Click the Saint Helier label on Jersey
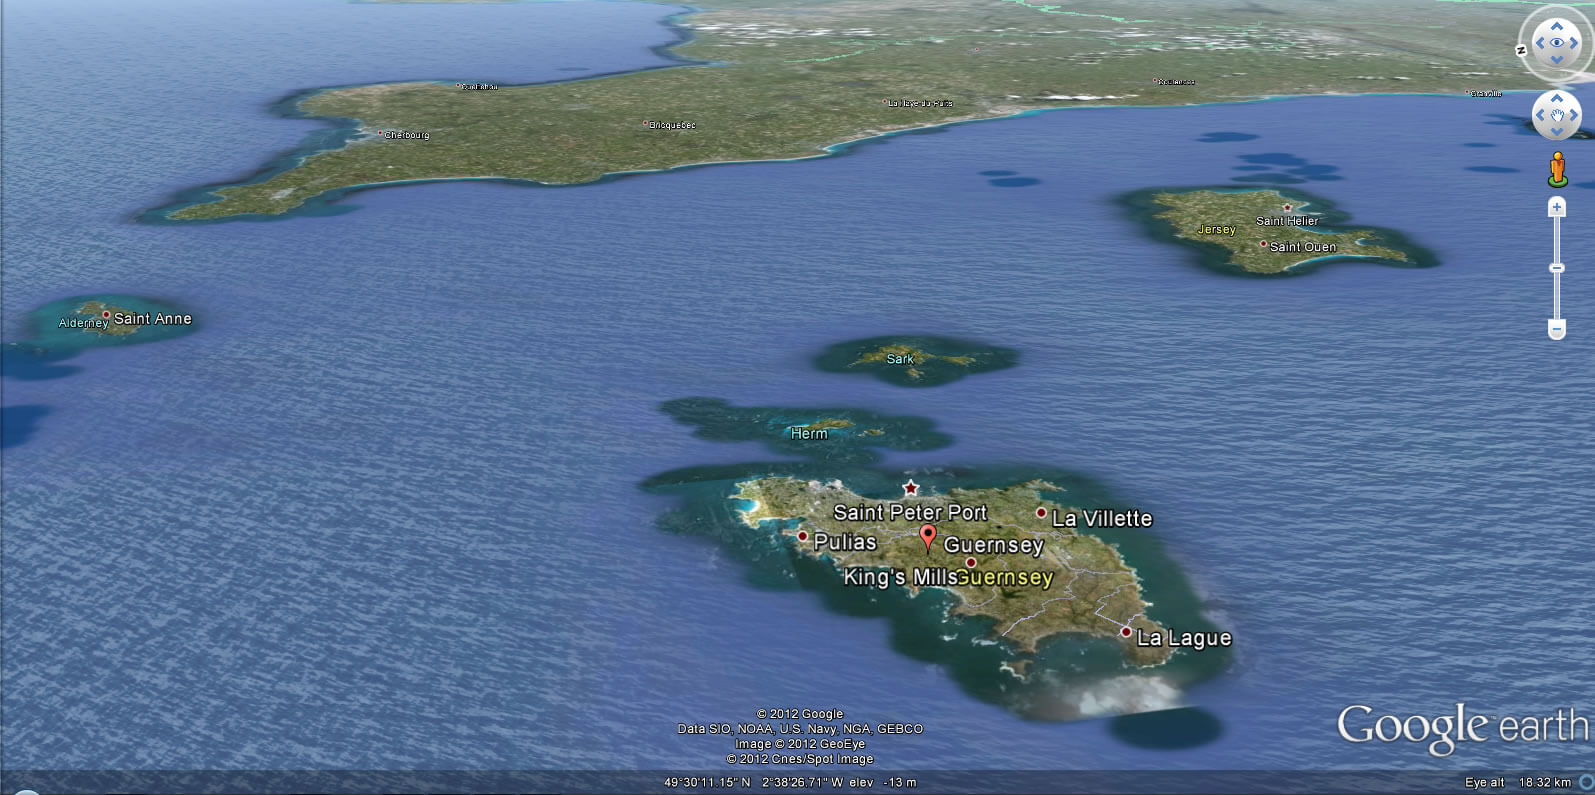Viewport: 1595px width, 795px height. click(1287, 221)
